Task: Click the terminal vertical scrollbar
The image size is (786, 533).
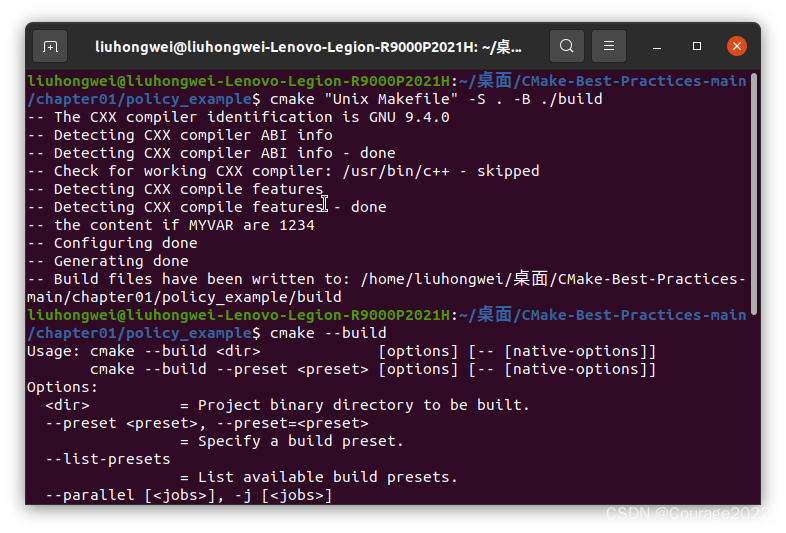Action: pyautogui.click(x=753, y=194)
